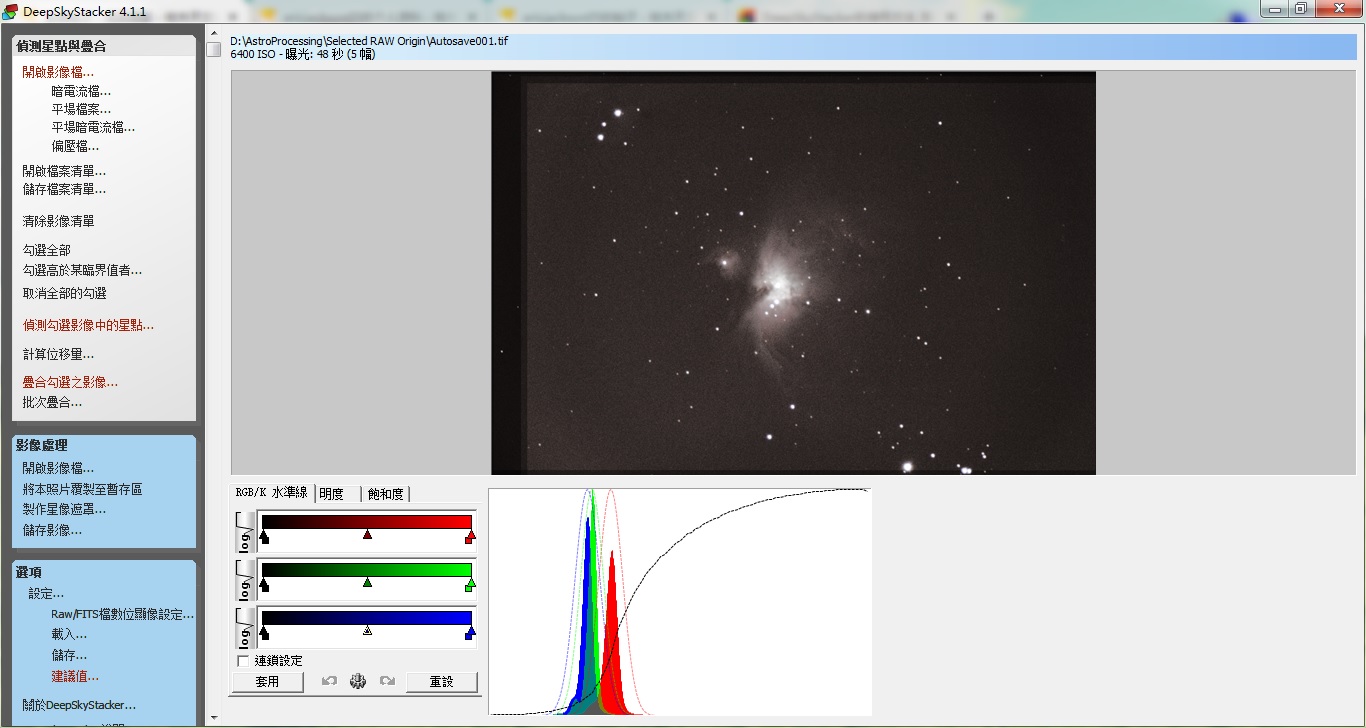Select the green channel midtone triangle marker

[367, 583]
